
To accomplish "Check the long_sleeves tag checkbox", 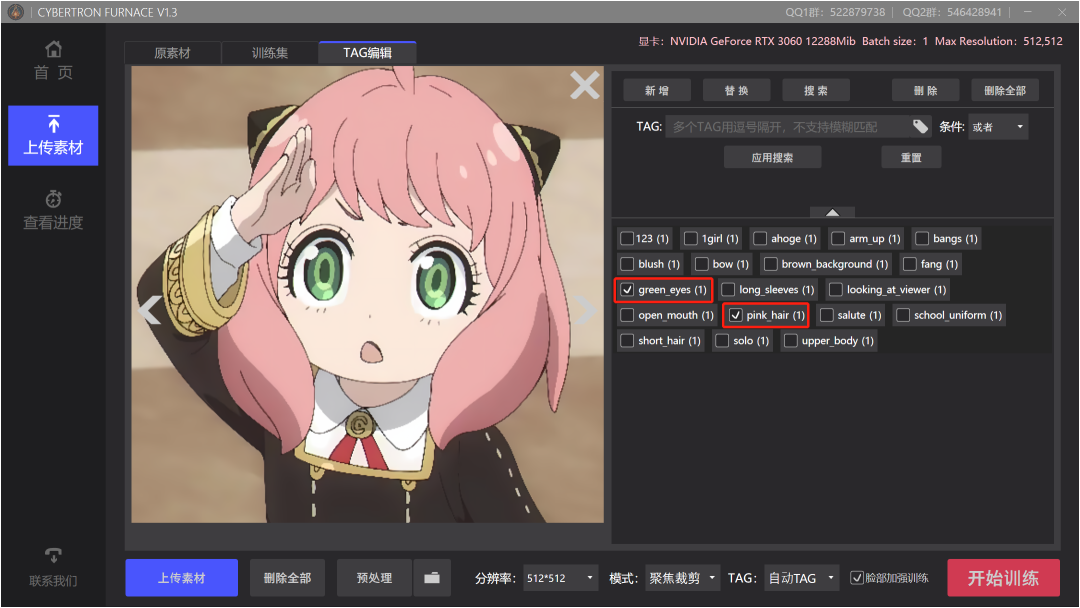I will (728, 289).
